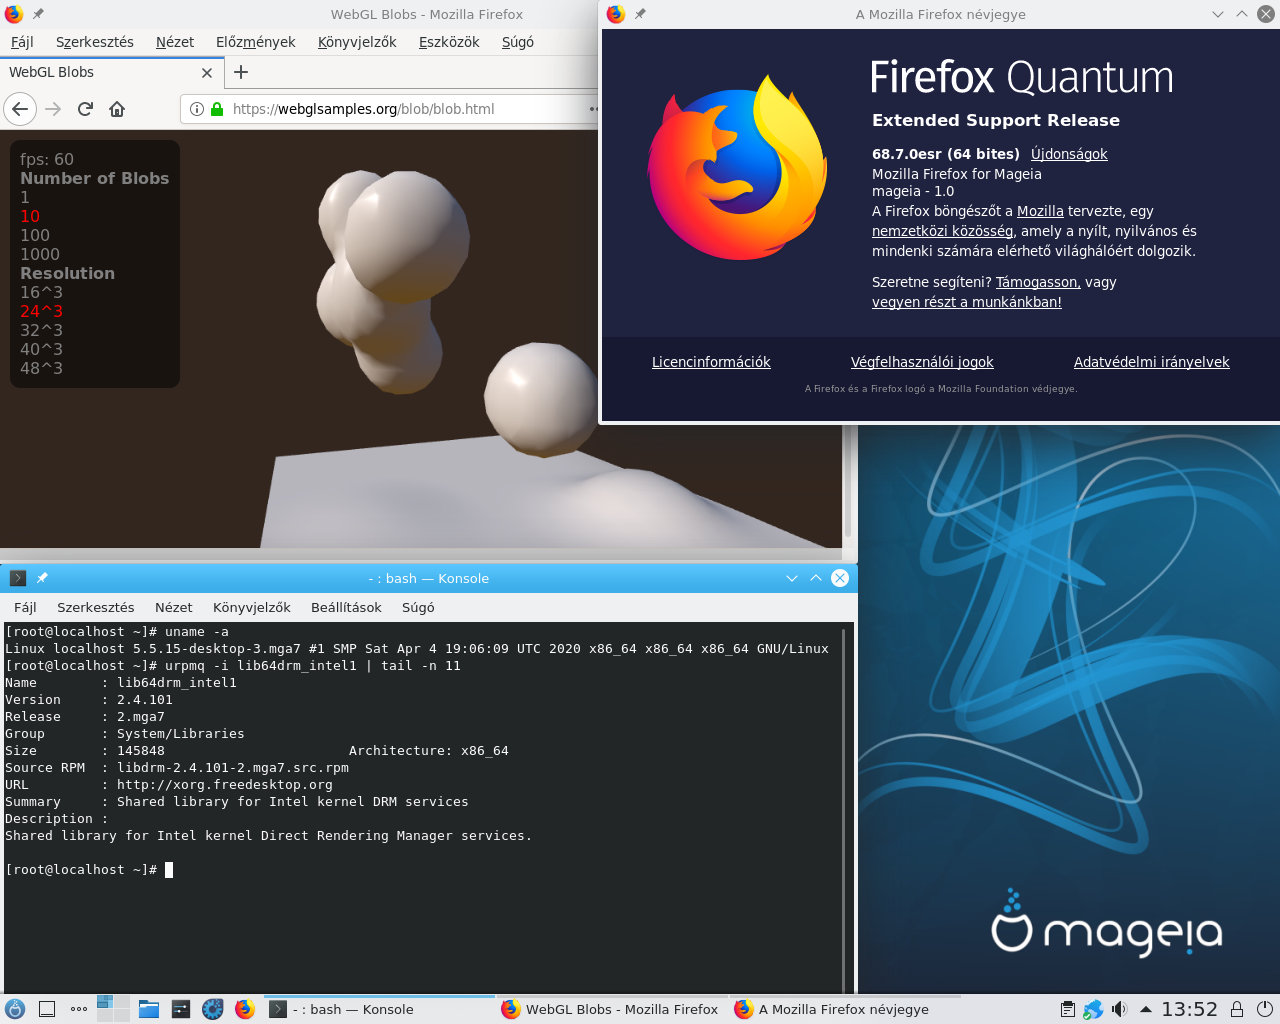Click Konsole terminal icon in its title bar
Screen dimensions: 1280x1024
tap(18, 578)
